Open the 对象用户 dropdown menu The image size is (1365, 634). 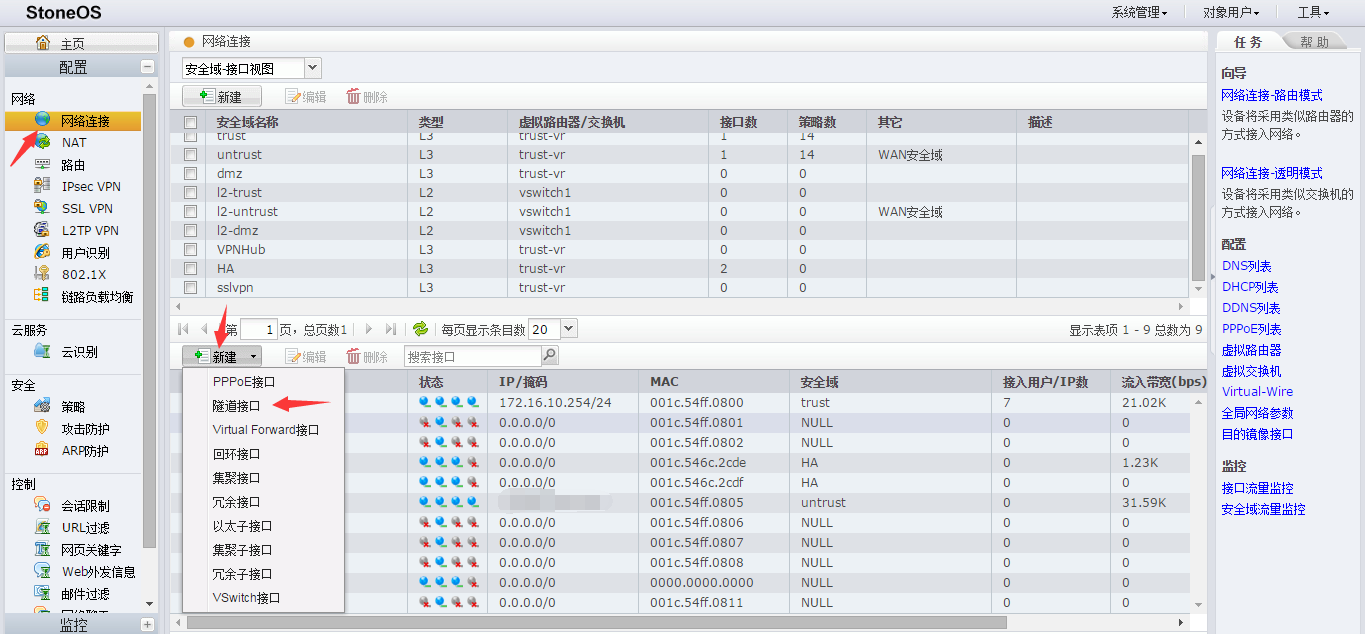tap(1230, 13)
